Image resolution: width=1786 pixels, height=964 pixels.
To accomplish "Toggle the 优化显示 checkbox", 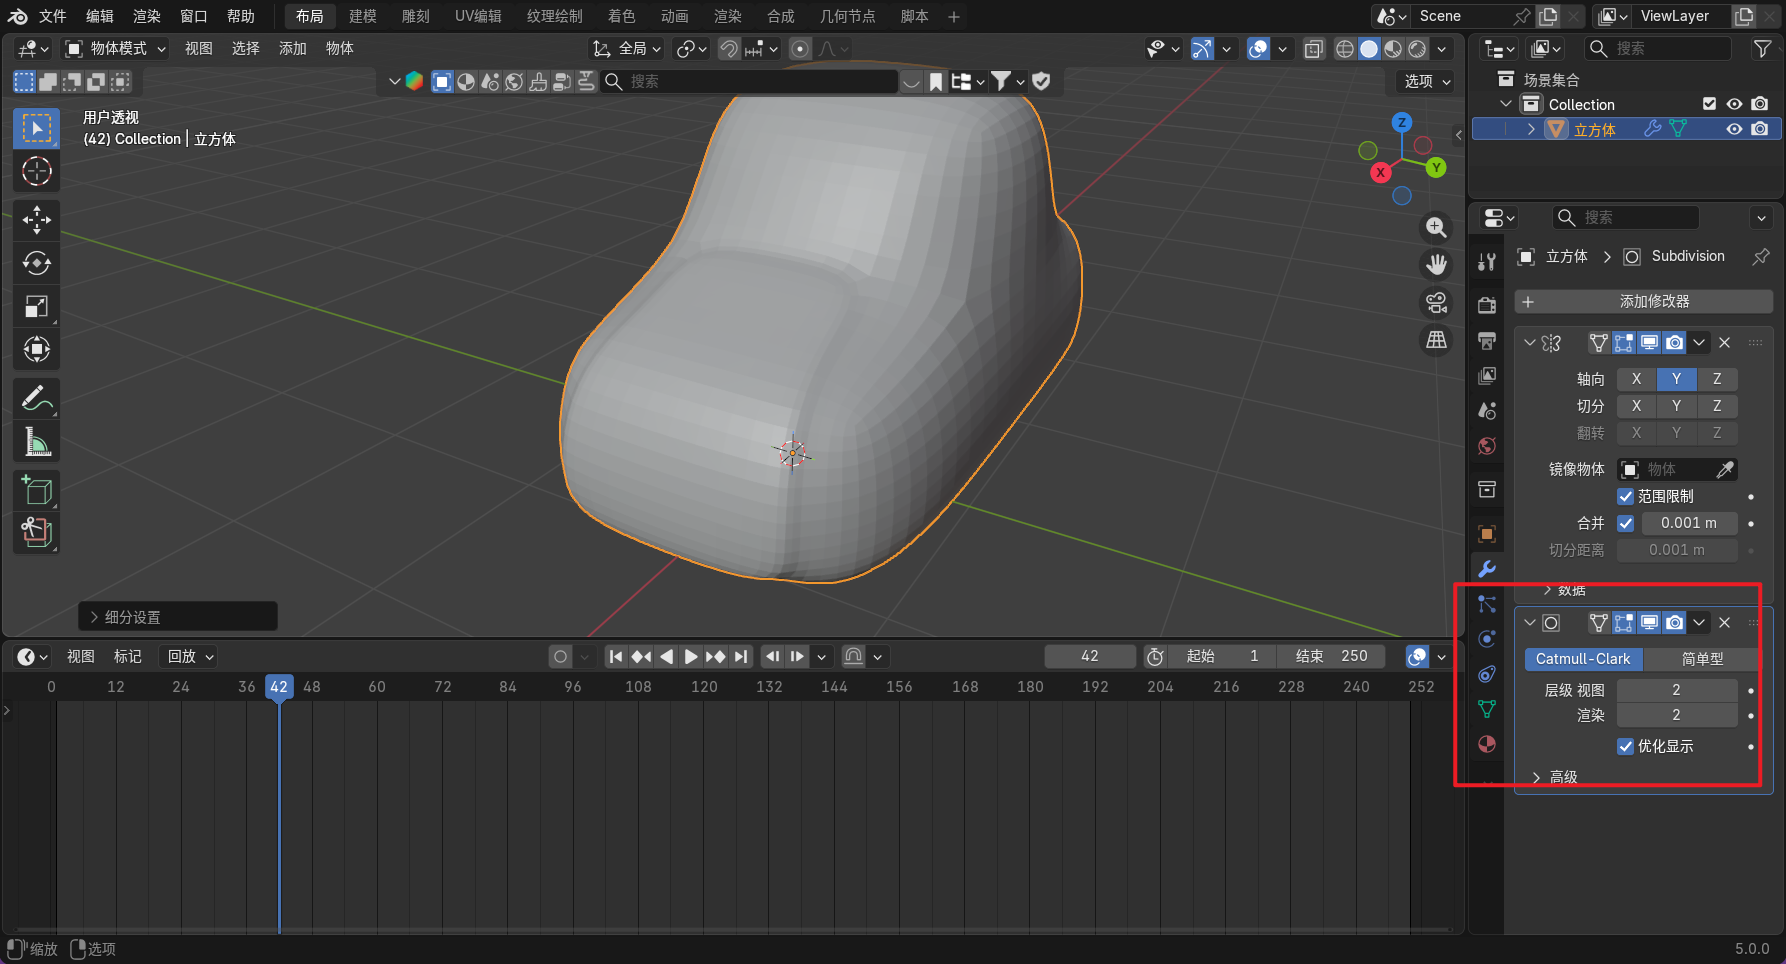I will (x=1626, y=746).
